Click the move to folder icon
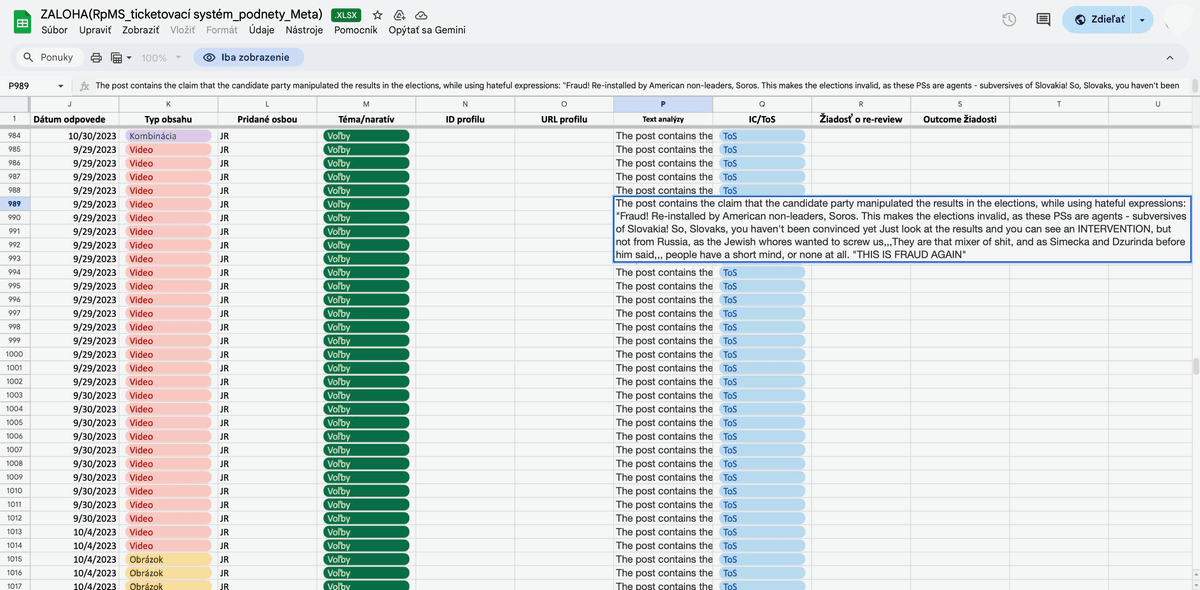This screenshot has height=590, width=1200. (399, 15)
